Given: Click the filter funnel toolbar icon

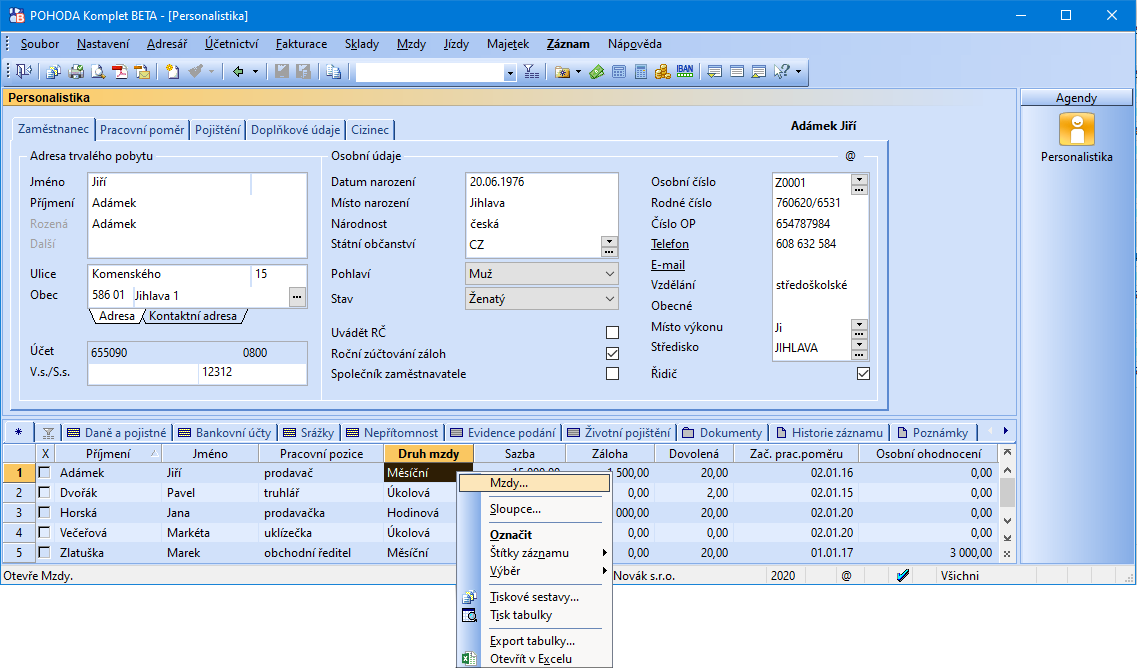Looking at the screenshot, I should 532,72.
